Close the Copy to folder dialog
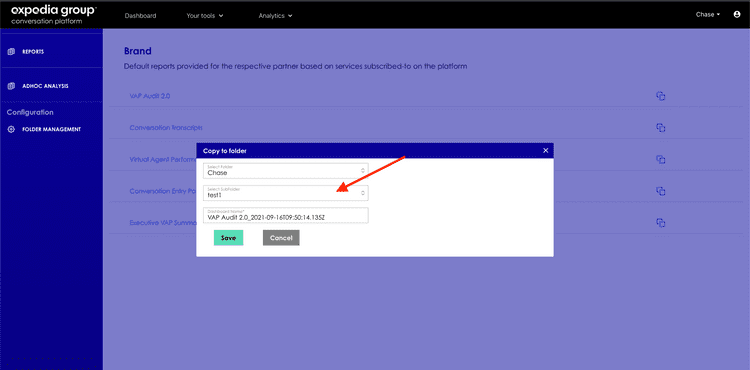This screenshot has height=370, width=750. [545, 150]
